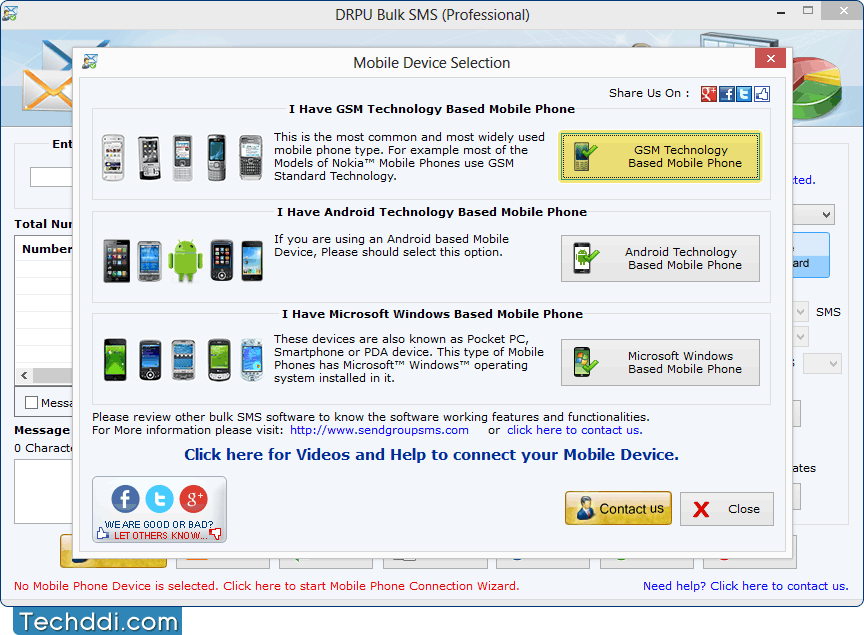
Task: Share on Google Plus icon at top
Action: tap(709, 94)
